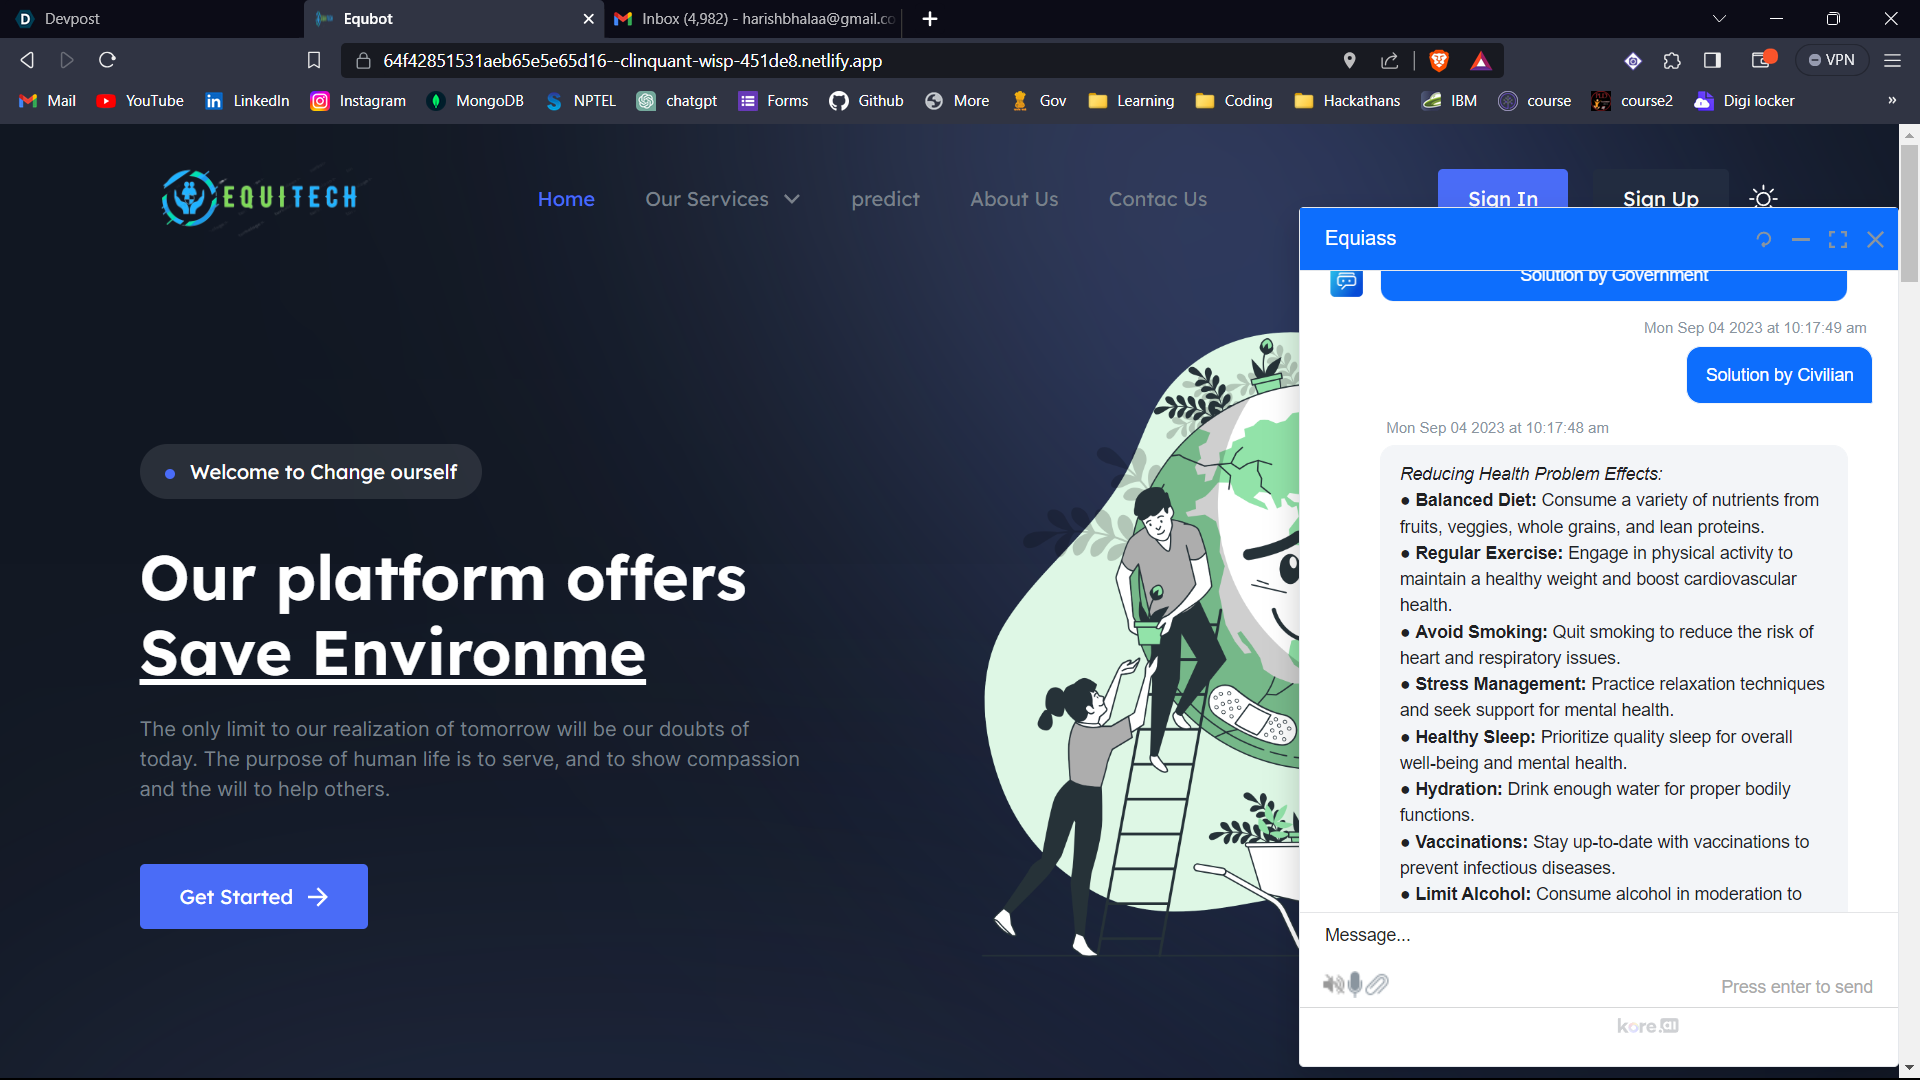Toggle the VPN button

(x=1831, y=61)
